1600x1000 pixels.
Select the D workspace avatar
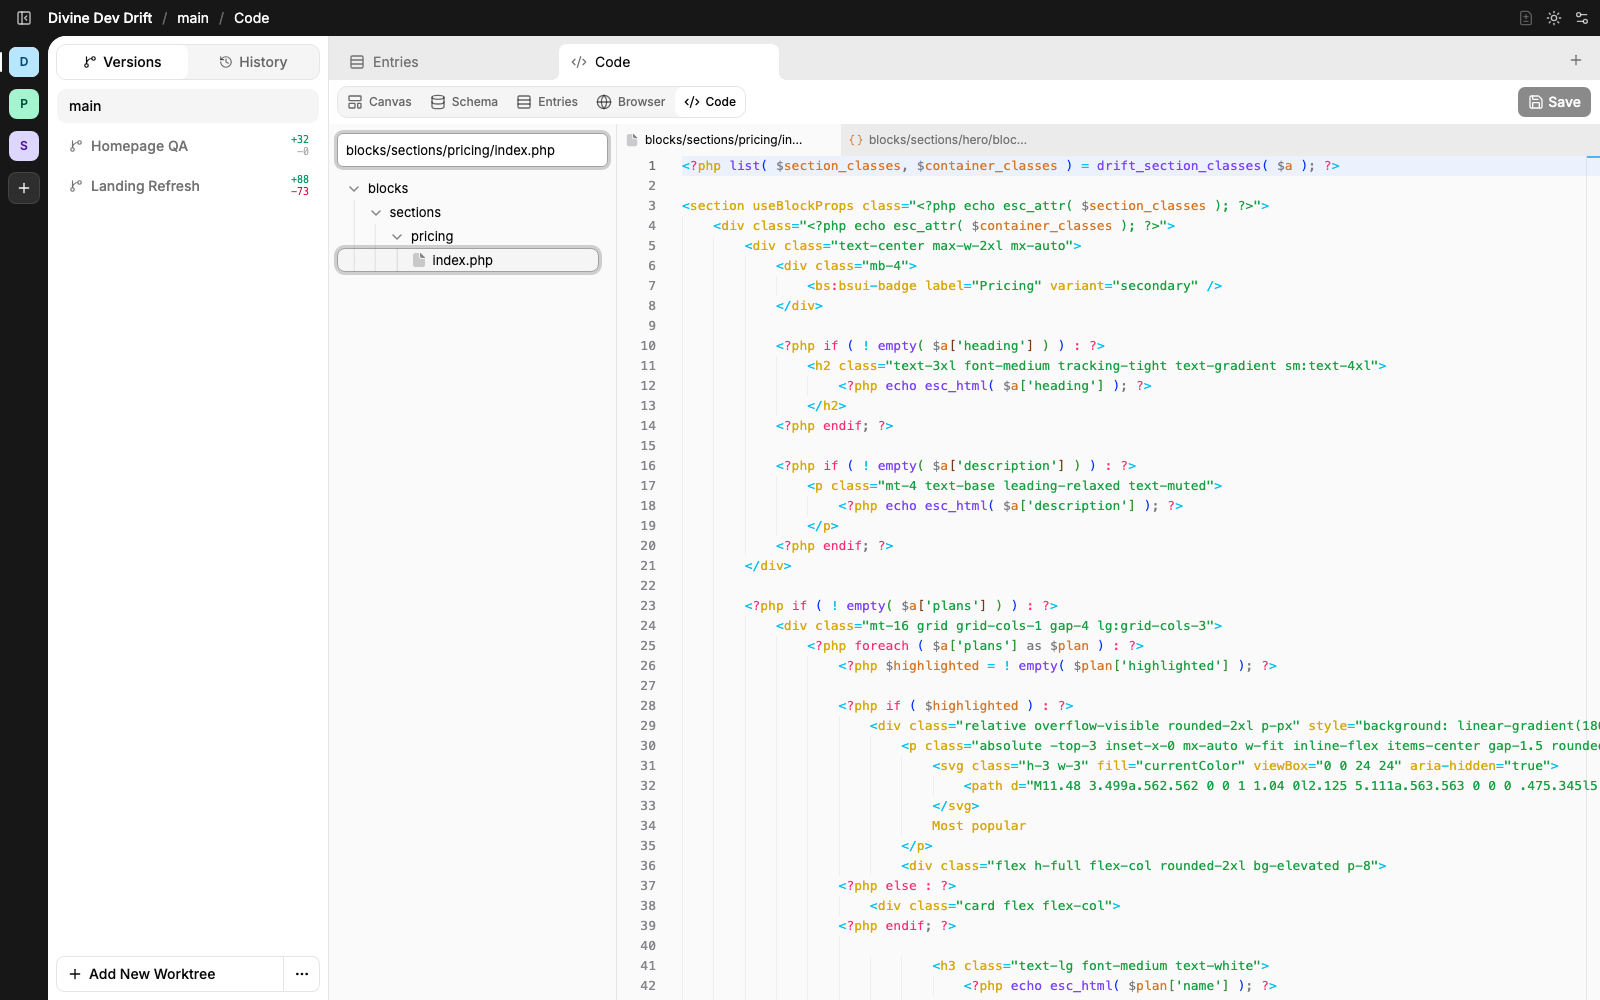24,62
